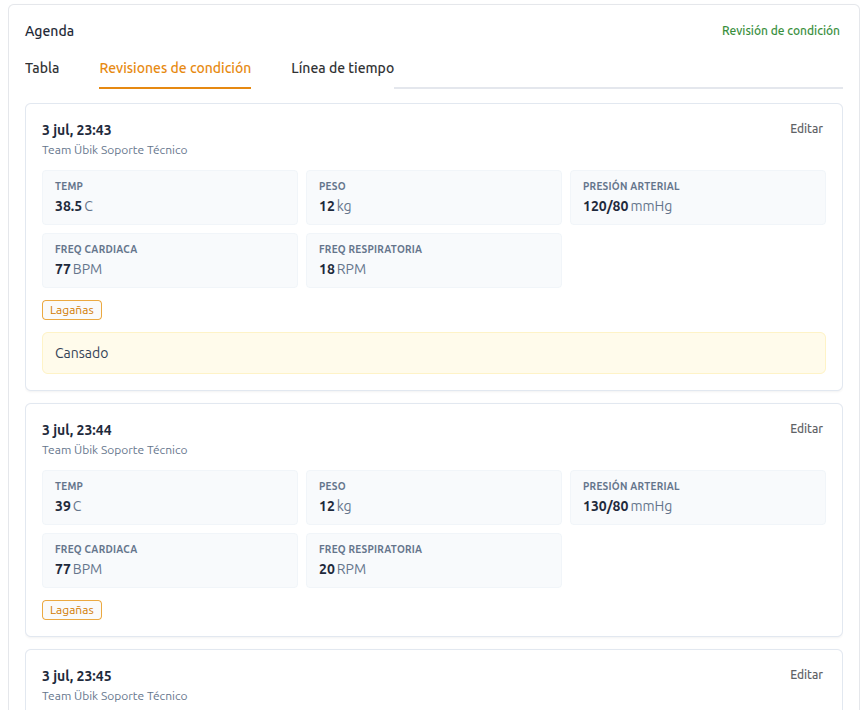Click Team Übik Soporte Técnico under 23:44
The width and height of the screenshot is (868, 710).
pos(115,450)
